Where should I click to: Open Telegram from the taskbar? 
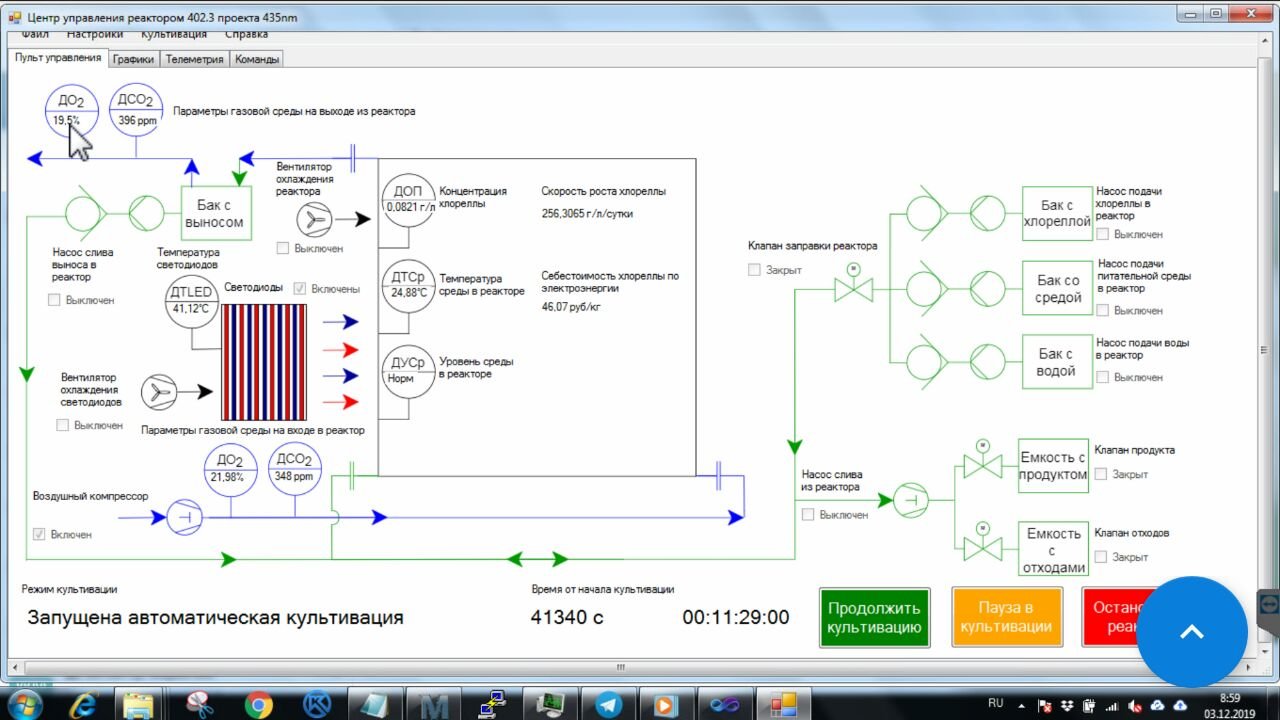(609, 705)
